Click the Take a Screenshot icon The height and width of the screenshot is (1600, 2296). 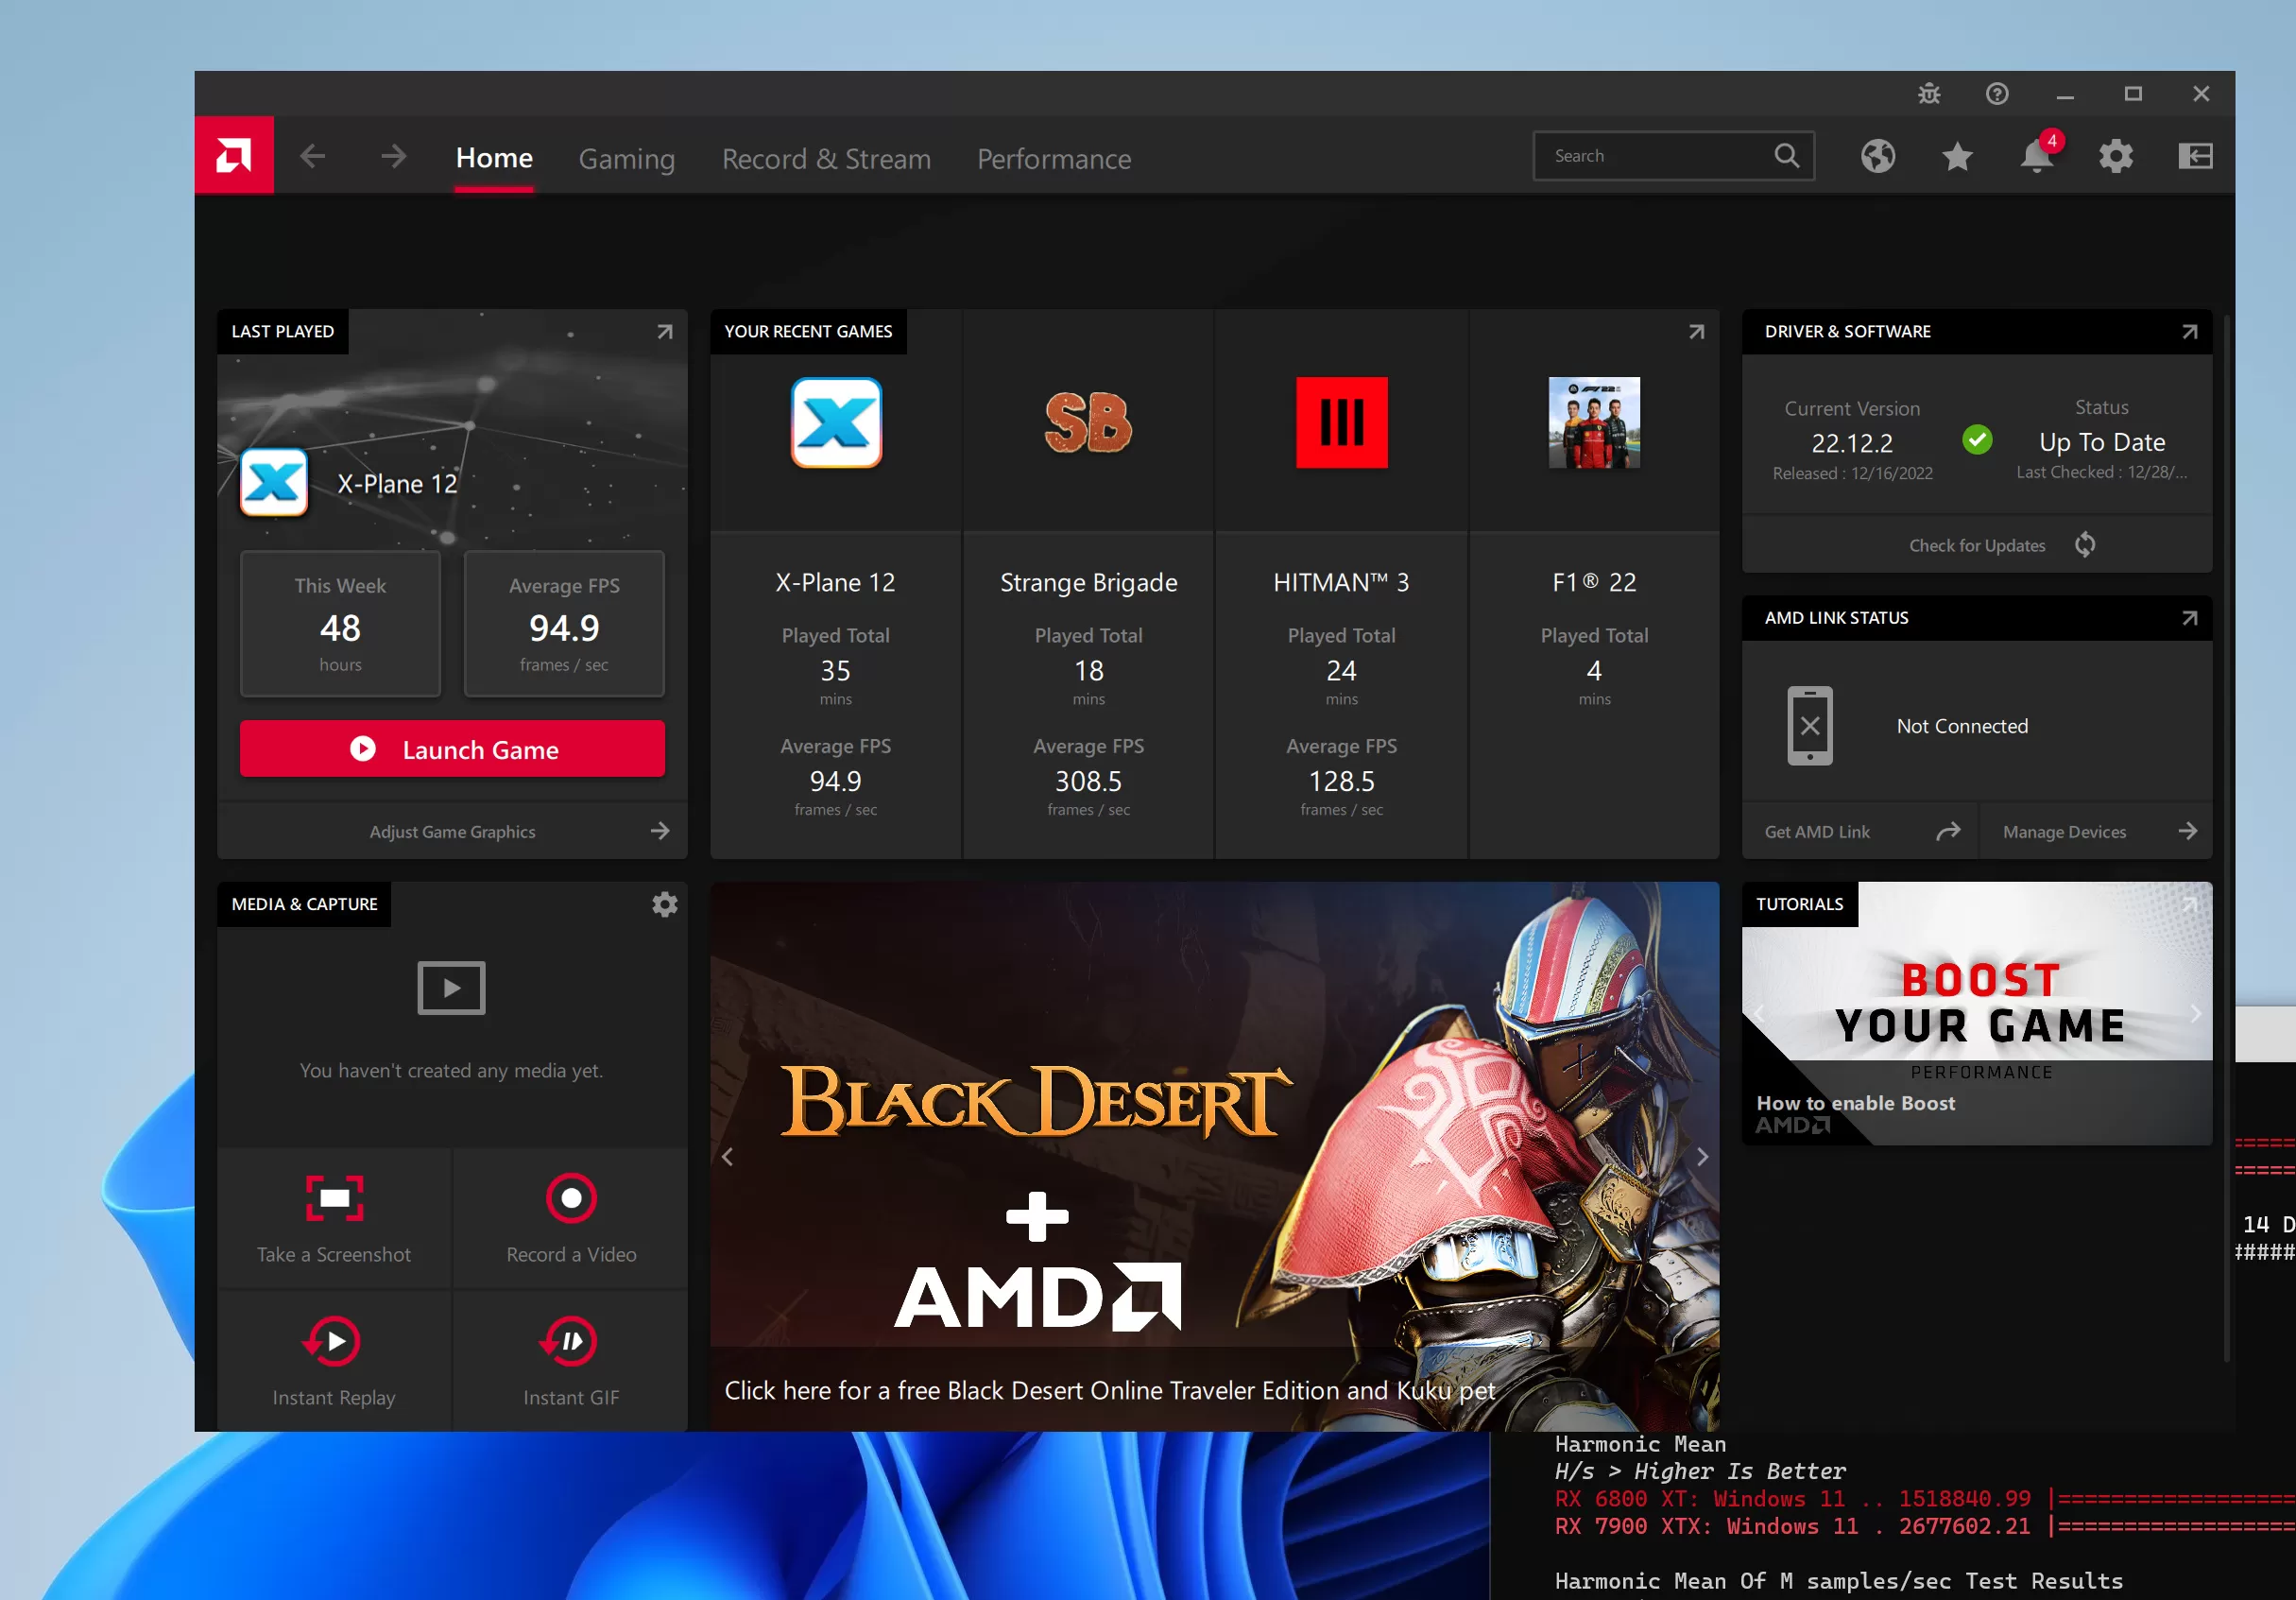[334, 1198]
